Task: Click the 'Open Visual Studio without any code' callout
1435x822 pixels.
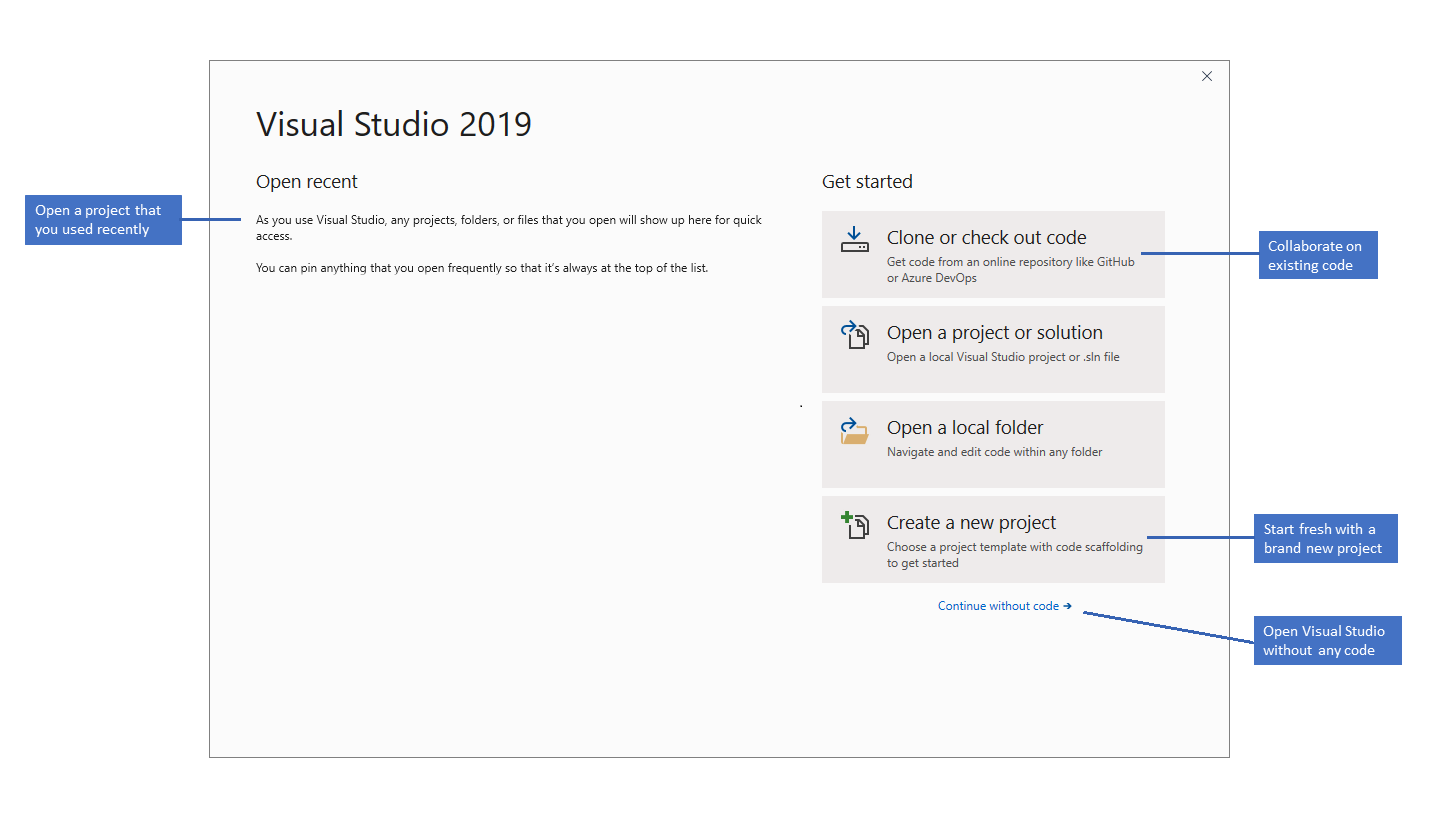Action: point(1327,640)
